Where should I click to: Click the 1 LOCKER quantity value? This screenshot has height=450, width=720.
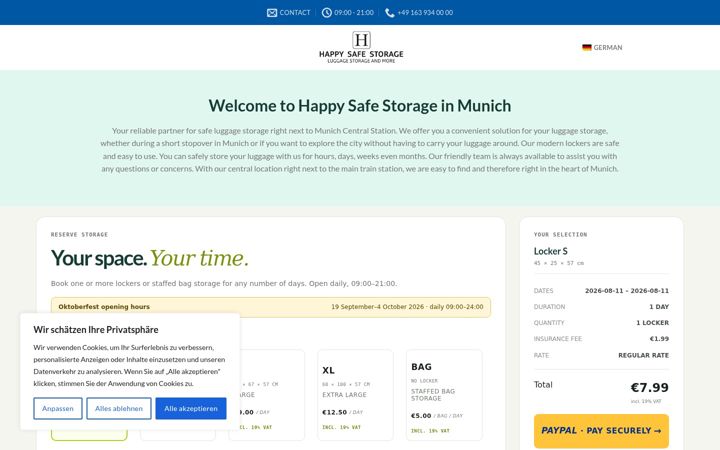[652, 323]
